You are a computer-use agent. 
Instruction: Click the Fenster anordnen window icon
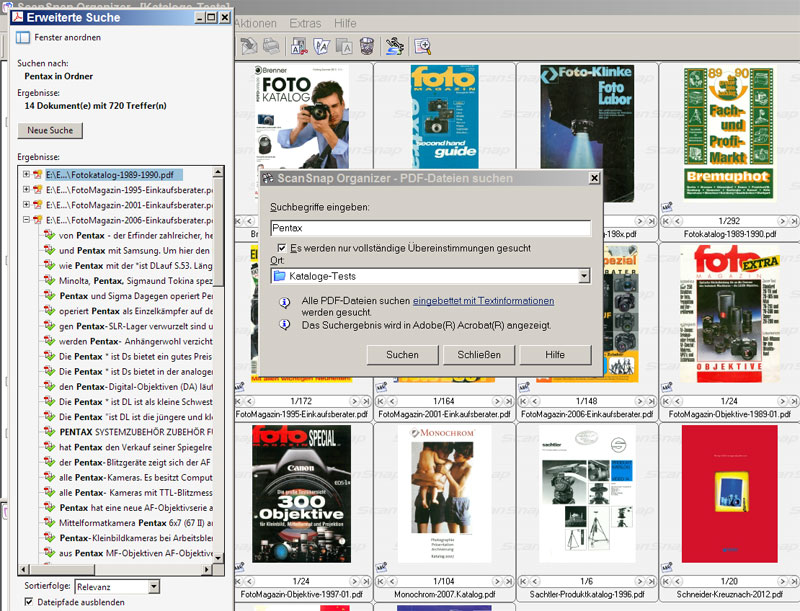click(25, 38)
